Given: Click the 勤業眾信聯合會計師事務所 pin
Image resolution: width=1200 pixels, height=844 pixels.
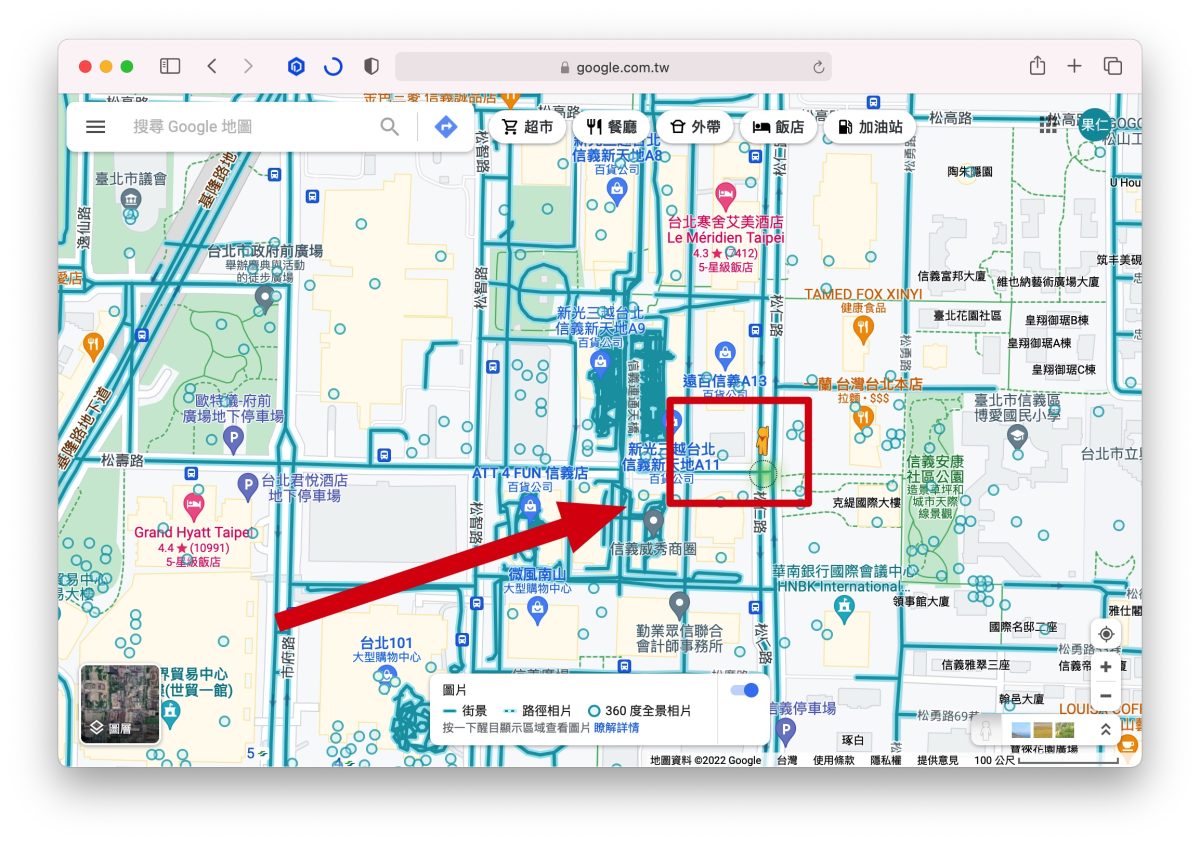Looking at the screenshot, I should tap(679, 605).
